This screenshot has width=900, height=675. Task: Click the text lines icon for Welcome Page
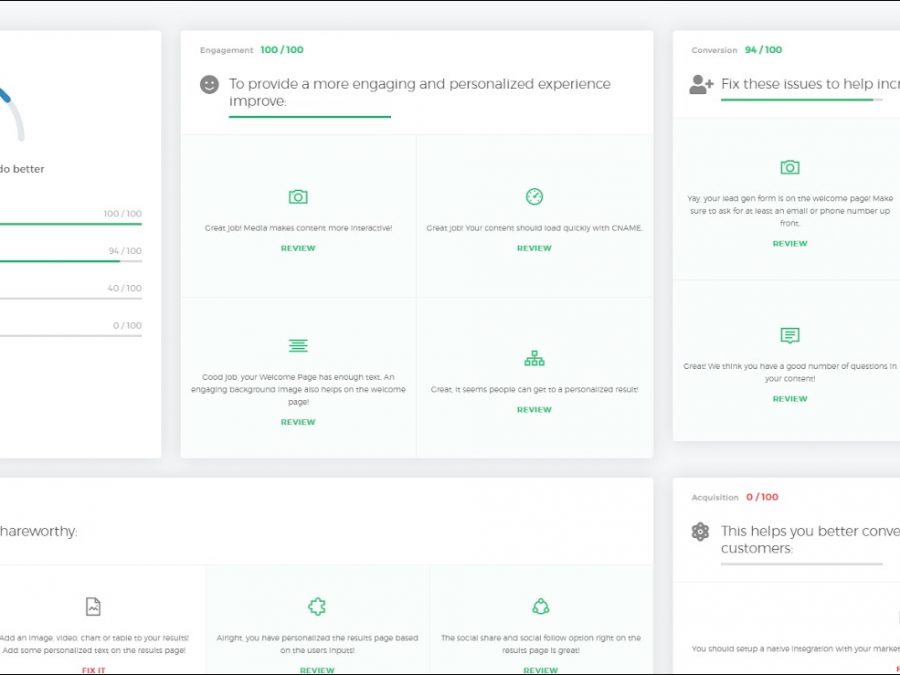coord(298,346)
